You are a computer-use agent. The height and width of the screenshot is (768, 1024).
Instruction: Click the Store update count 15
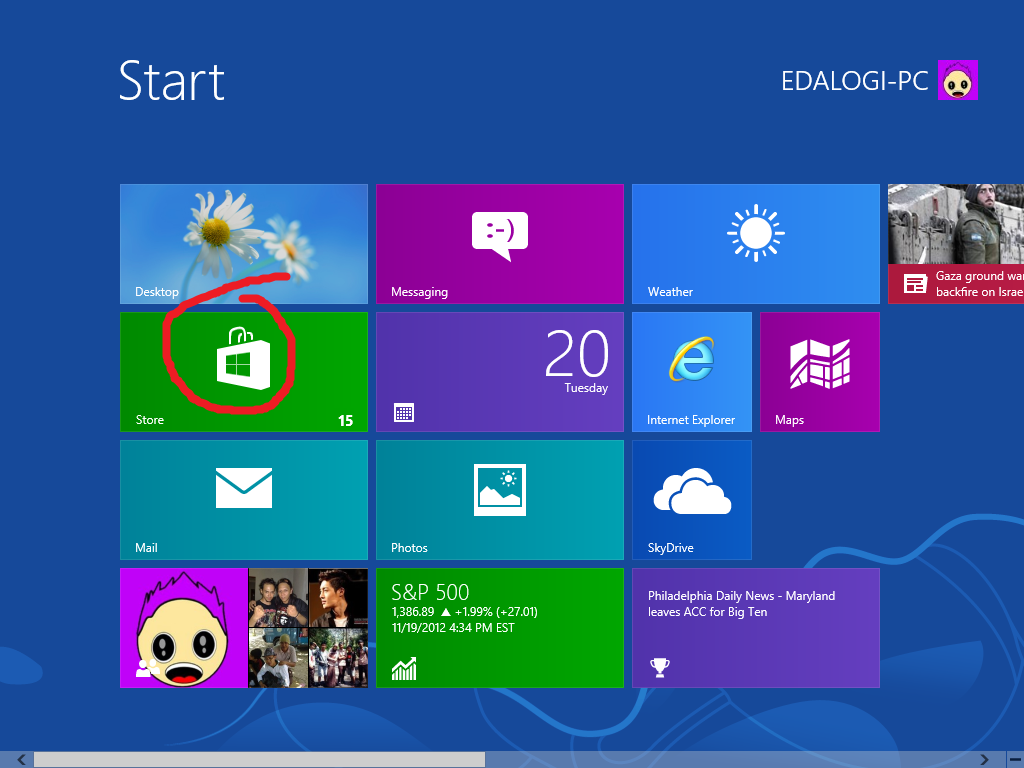[345, 421]
